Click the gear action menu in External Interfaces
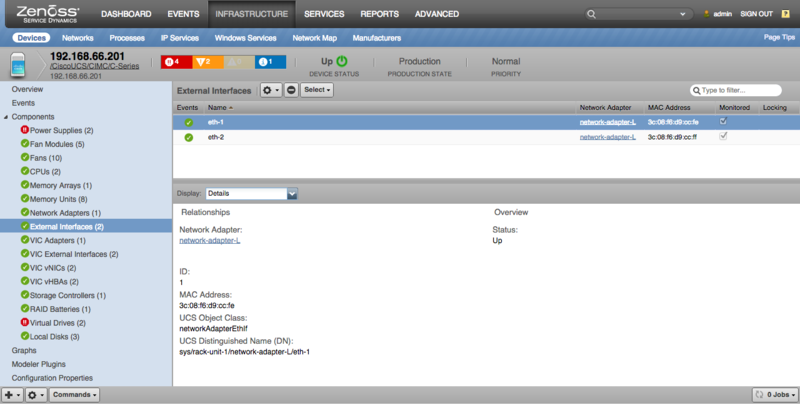Image resolution: width=800 pixels, height=405 pixels. [x=270, y=90]
